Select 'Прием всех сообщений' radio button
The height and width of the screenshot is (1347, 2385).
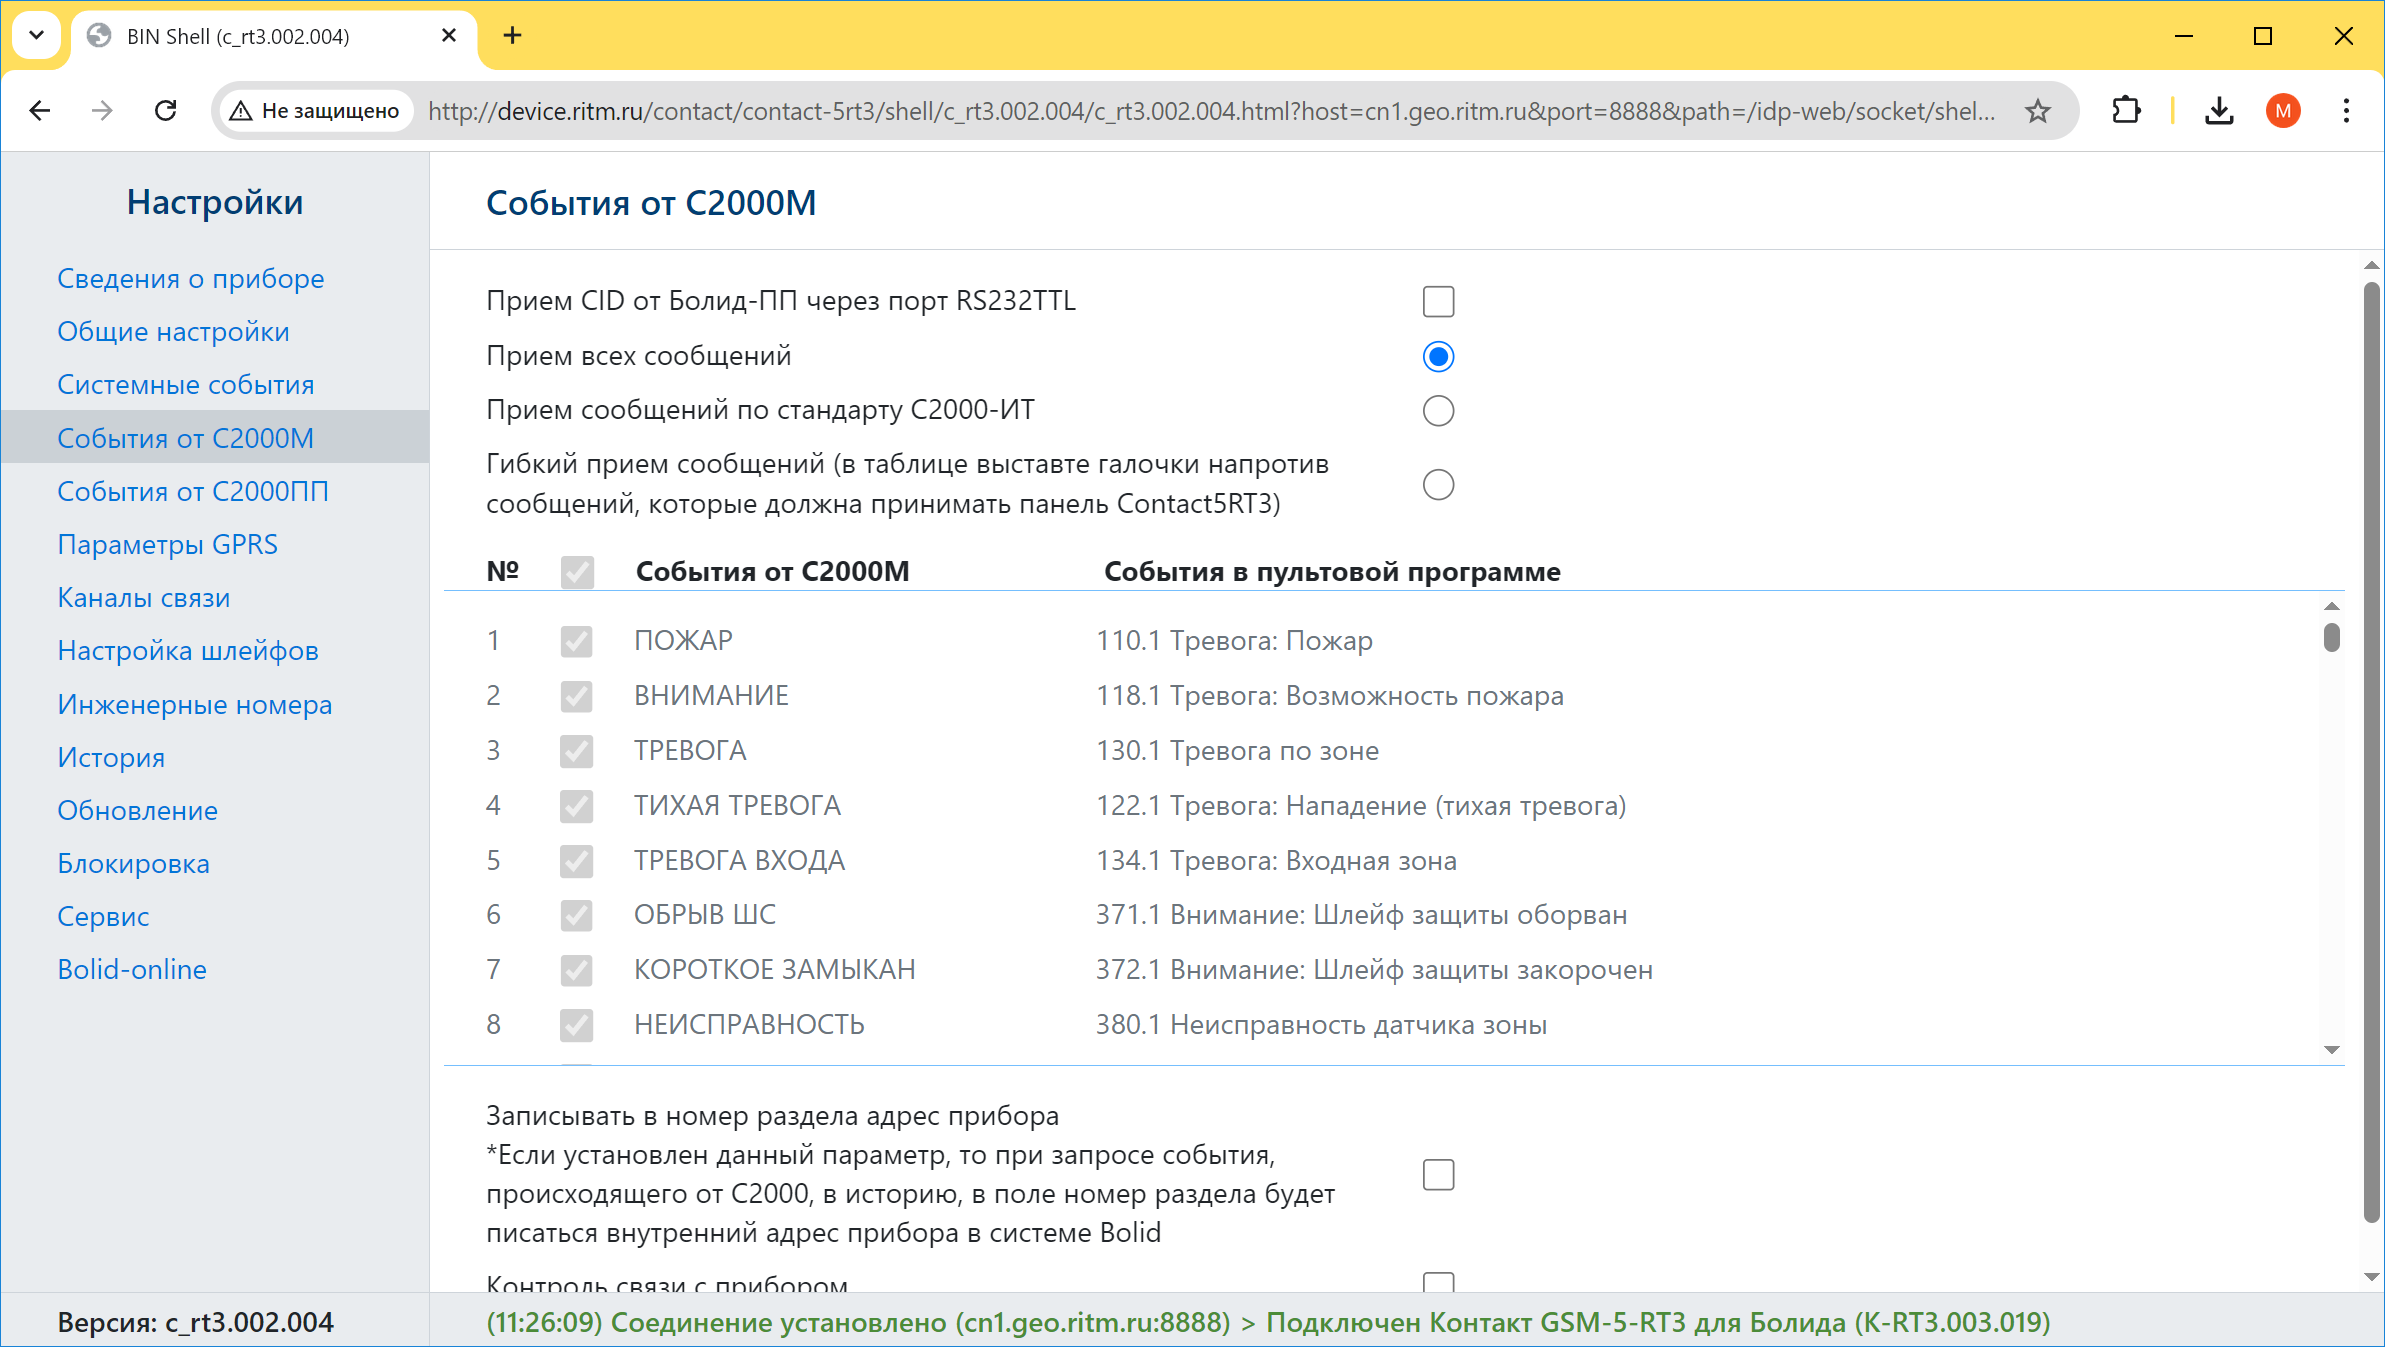[x=1438, y=356]
